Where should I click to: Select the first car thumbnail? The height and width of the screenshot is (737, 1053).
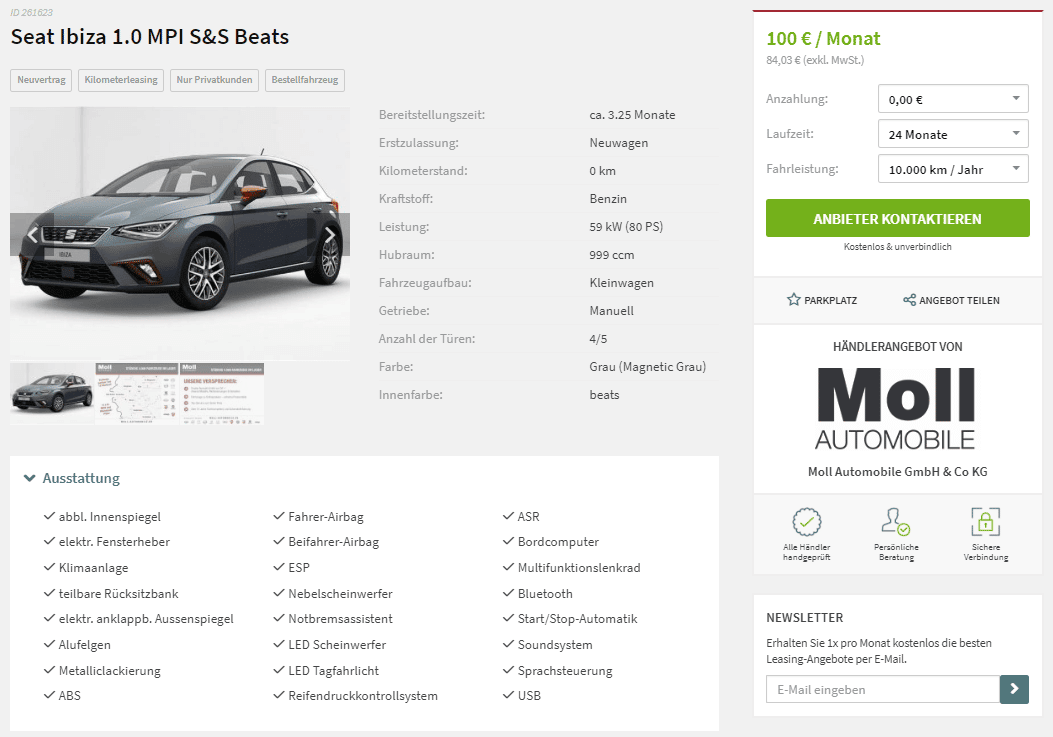pyautogui.click(x=52, y=394)
